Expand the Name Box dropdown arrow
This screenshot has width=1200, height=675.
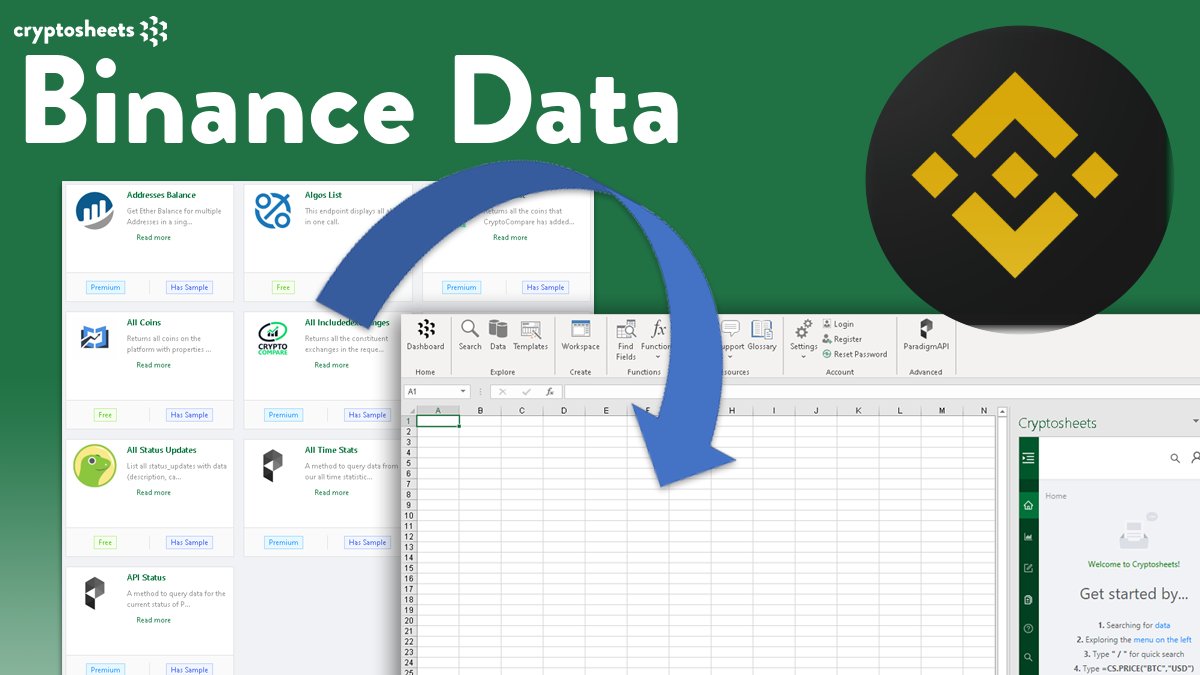tap(463, 392)
